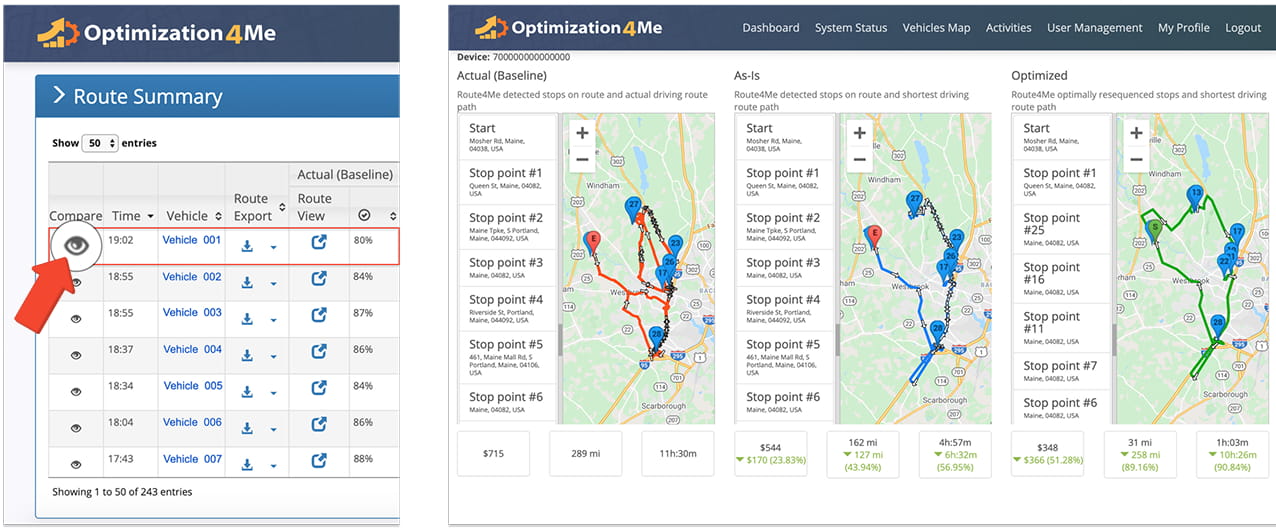Screen dimensions: 1276x531
Task: Download route export for Vehicle 005
Action: pos(247,391)
